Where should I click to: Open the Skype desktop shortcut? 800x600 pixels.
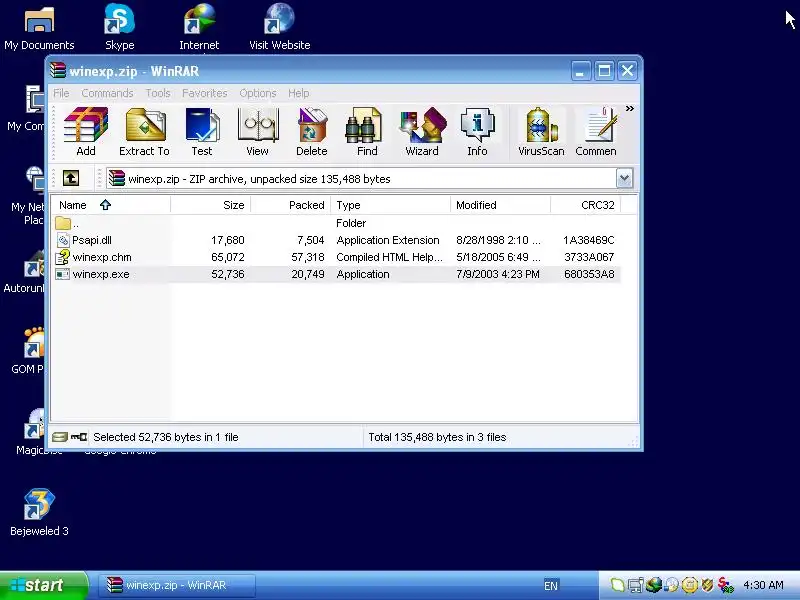(x=119, y=29)
